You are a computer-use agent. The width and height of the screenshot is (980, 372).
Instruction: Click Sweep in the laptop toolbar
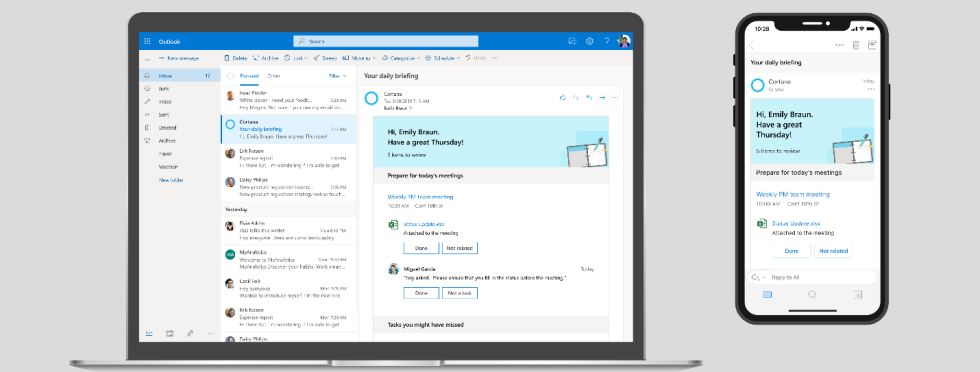click(x=325, y=58)
